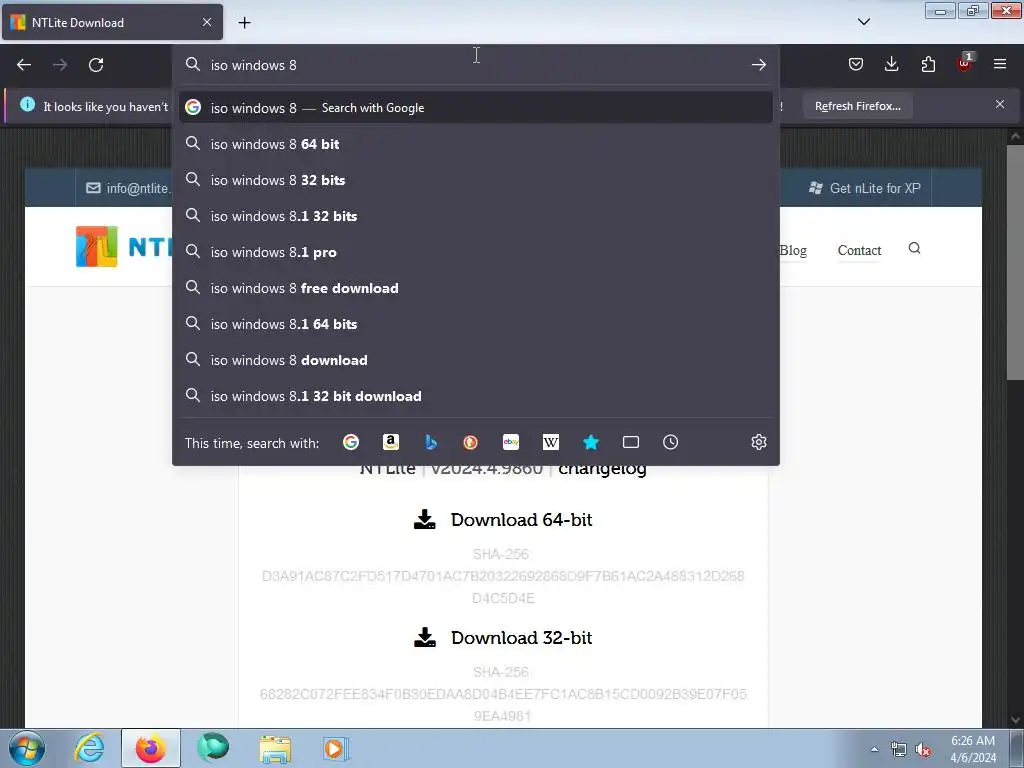
Task: Click the info@ntlite email link
Action: pyautogui.click(x=129, y=188)
